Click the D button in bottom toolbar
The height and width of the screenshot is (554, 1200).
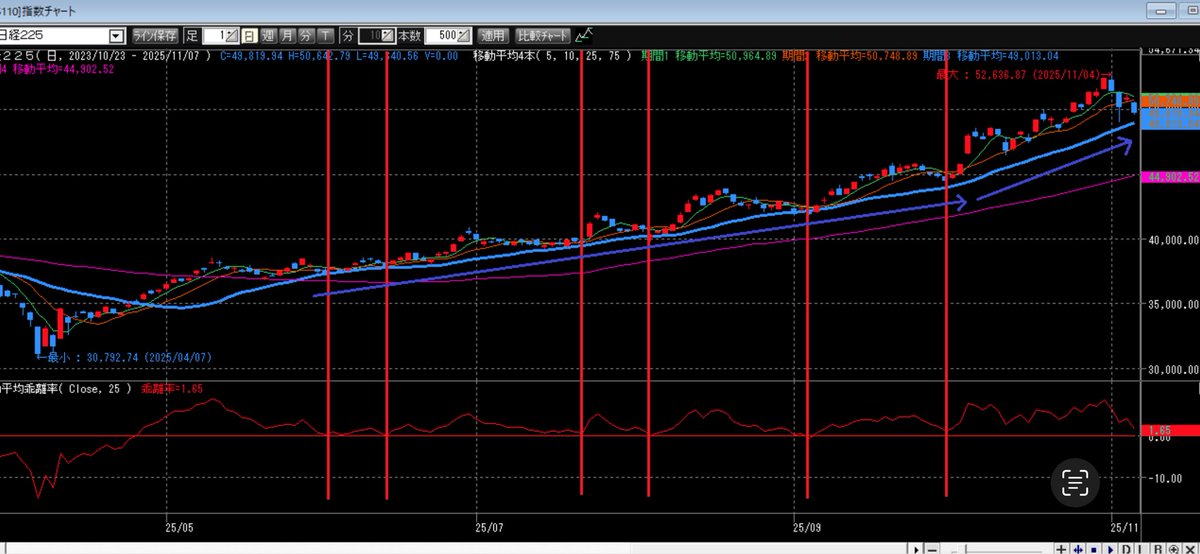1126,548
